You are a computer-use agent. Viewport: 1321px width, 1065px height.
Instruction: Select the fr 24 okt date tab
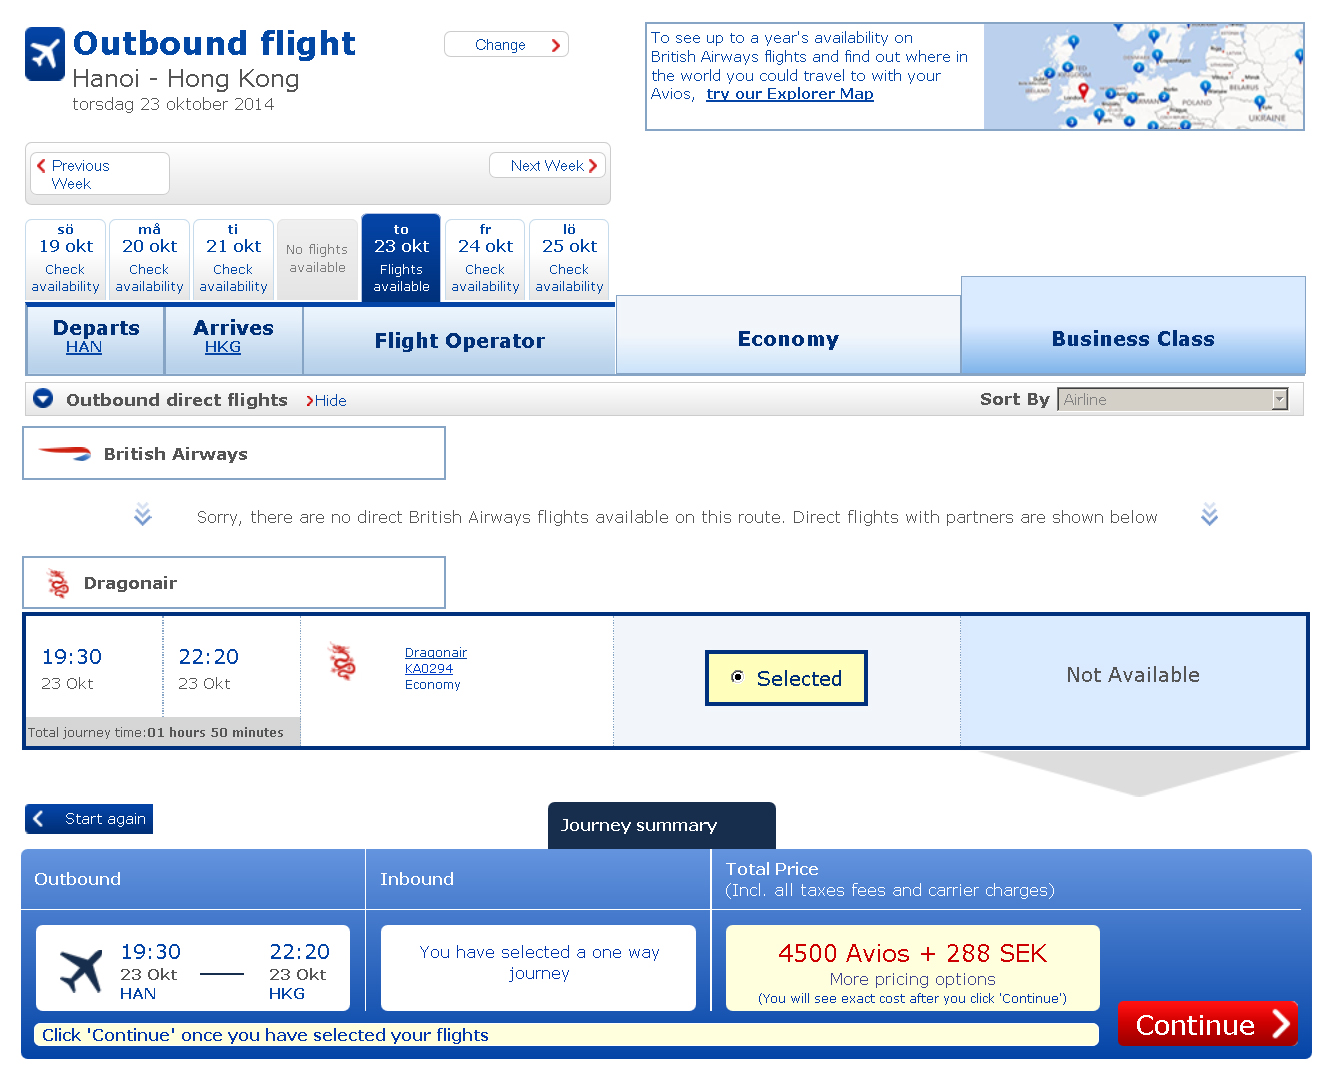tap(485, 258)
